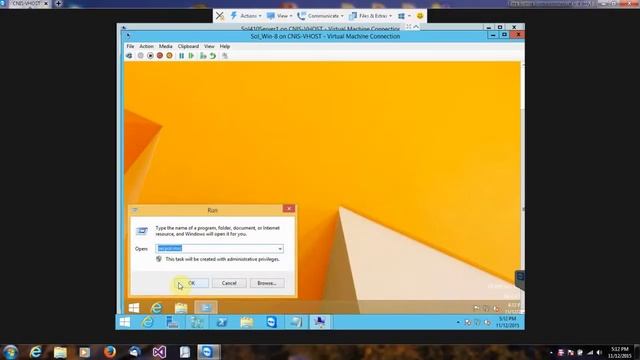This screenshot has width=640, height=360.
Task: Open TeamViewer on the CNIS-VHOST taskbar
Action: (271, 322)
